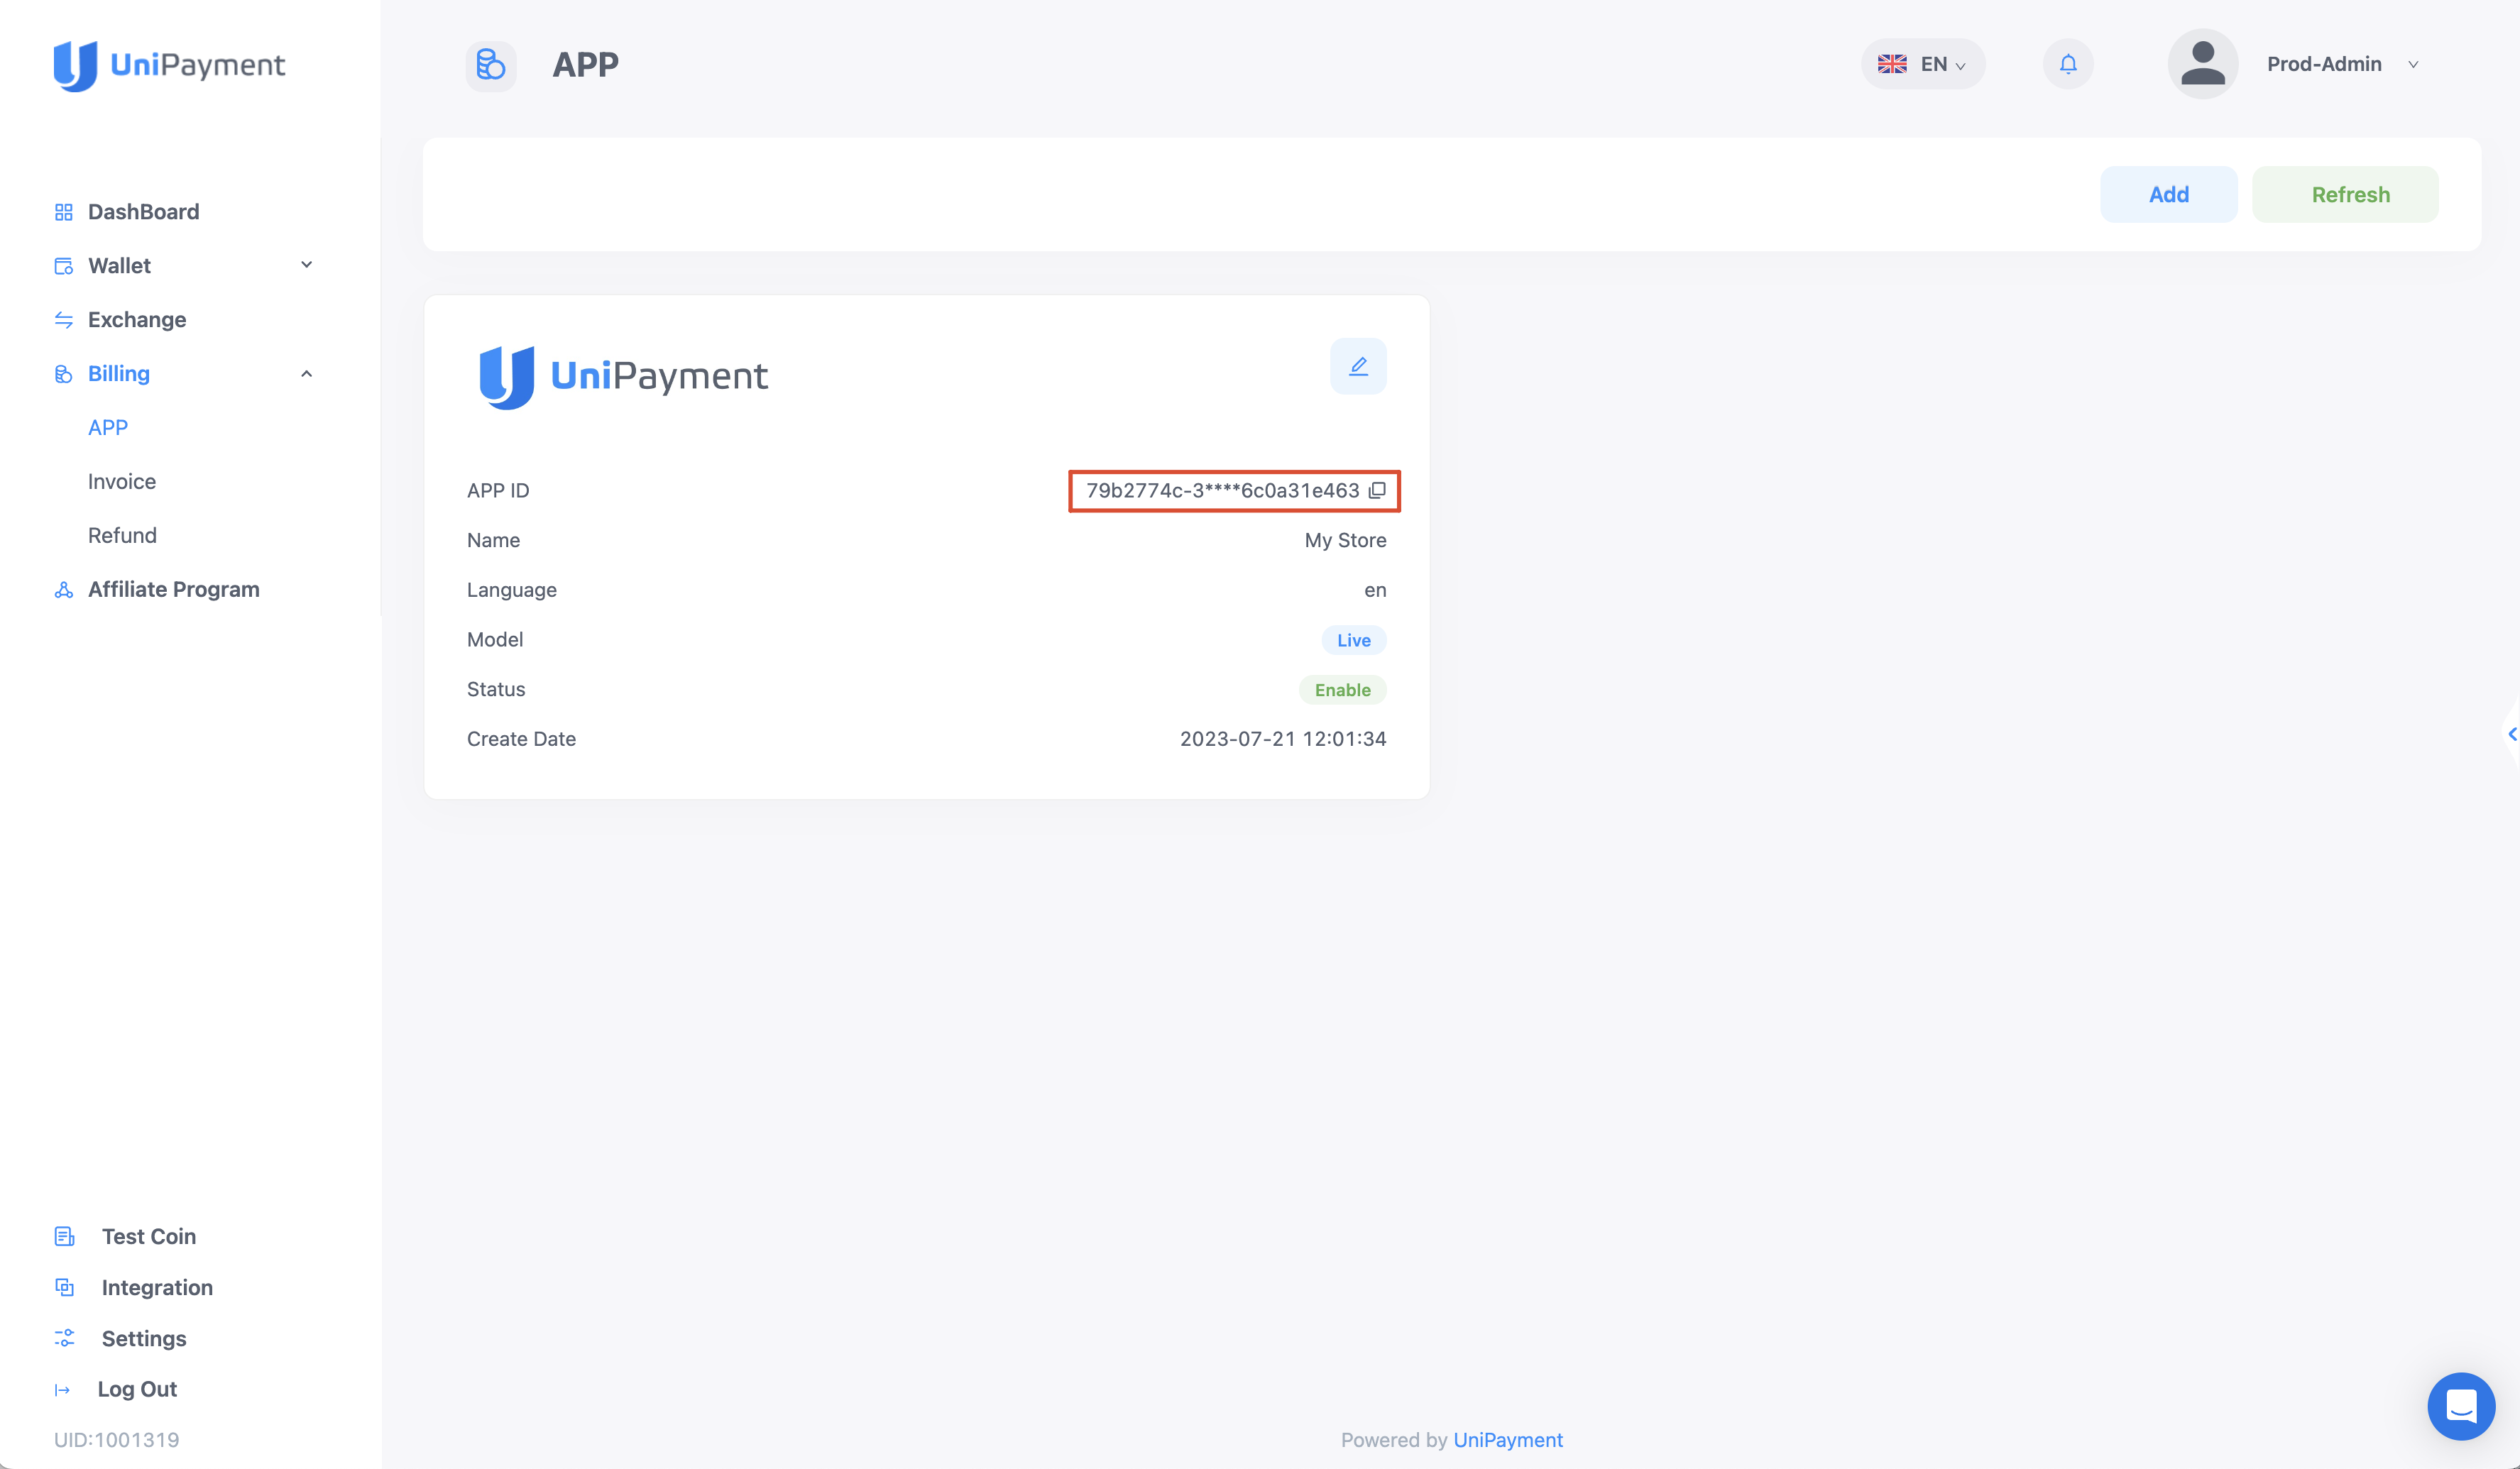Click the Integration icon
This screenshot has height=1469, width=2520.
pyautogui.click(x=65, y=1288)
